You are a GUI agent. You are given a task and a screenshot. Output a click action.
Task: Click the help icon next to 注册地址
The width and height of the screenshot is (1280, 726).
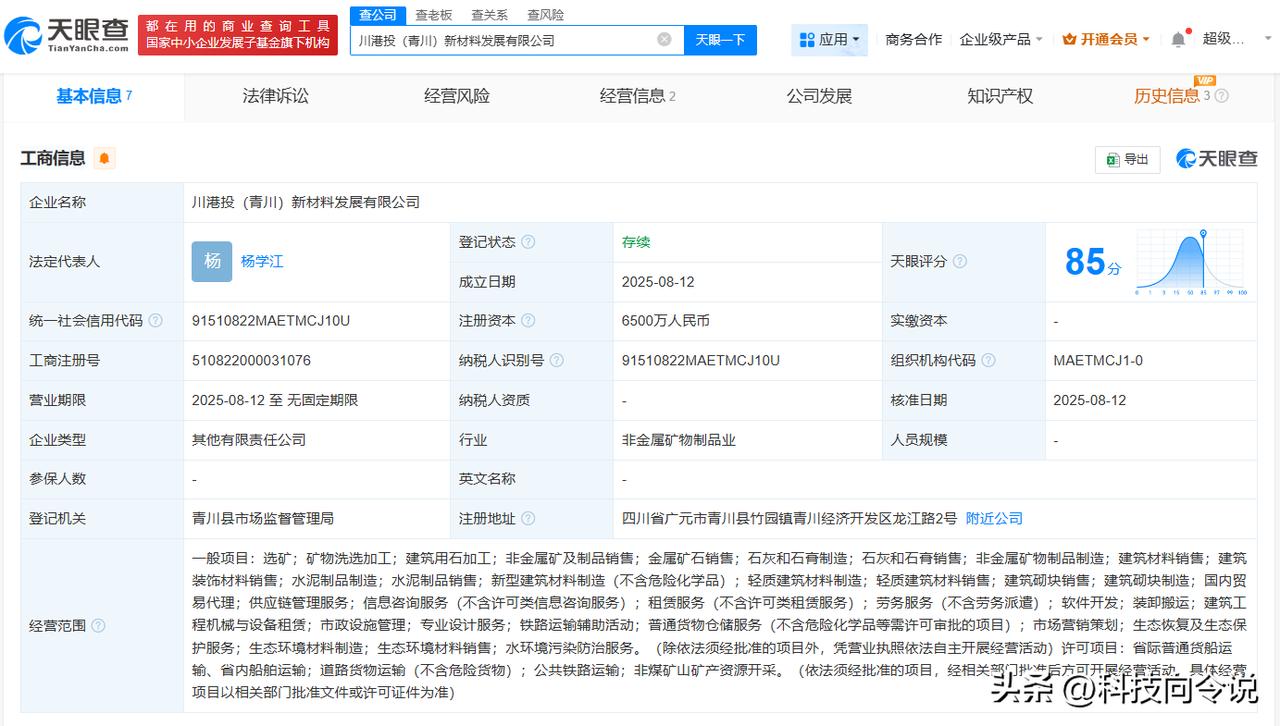[x=528, y=518]
